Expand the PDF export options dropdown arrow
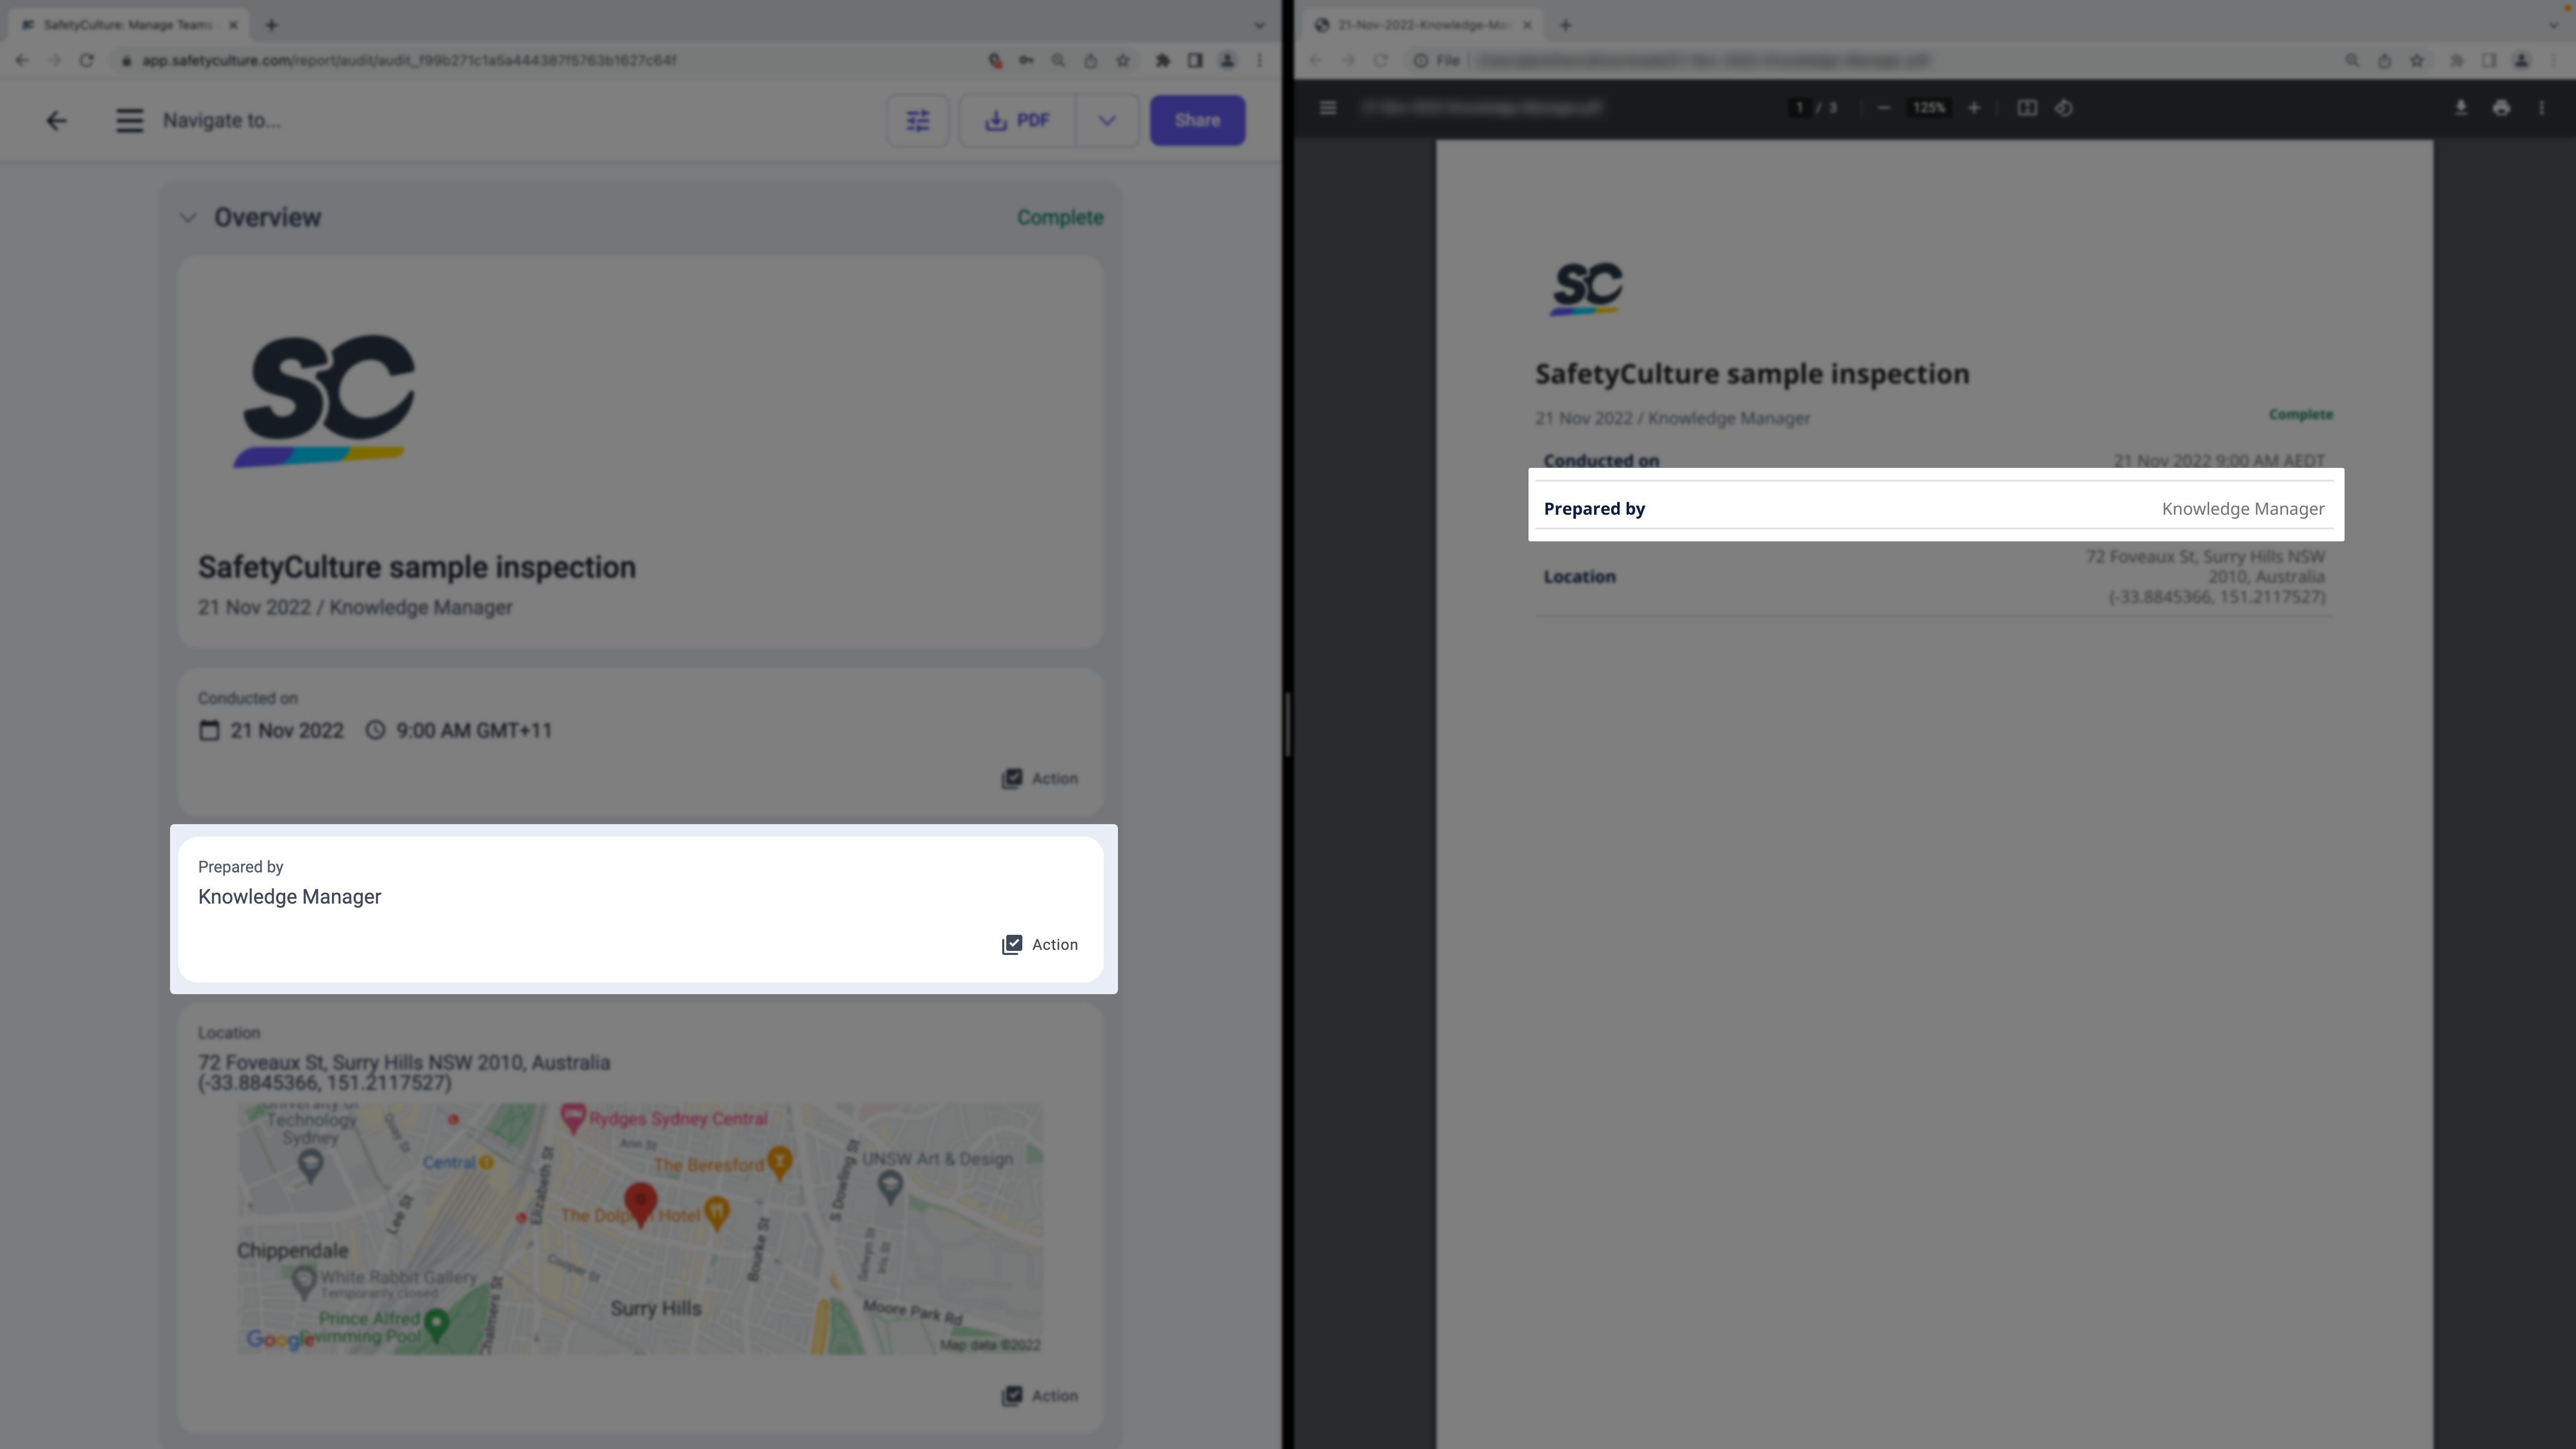Screen dimensions: 2576x1449 pyautogui.click(x=1106, y=121)
